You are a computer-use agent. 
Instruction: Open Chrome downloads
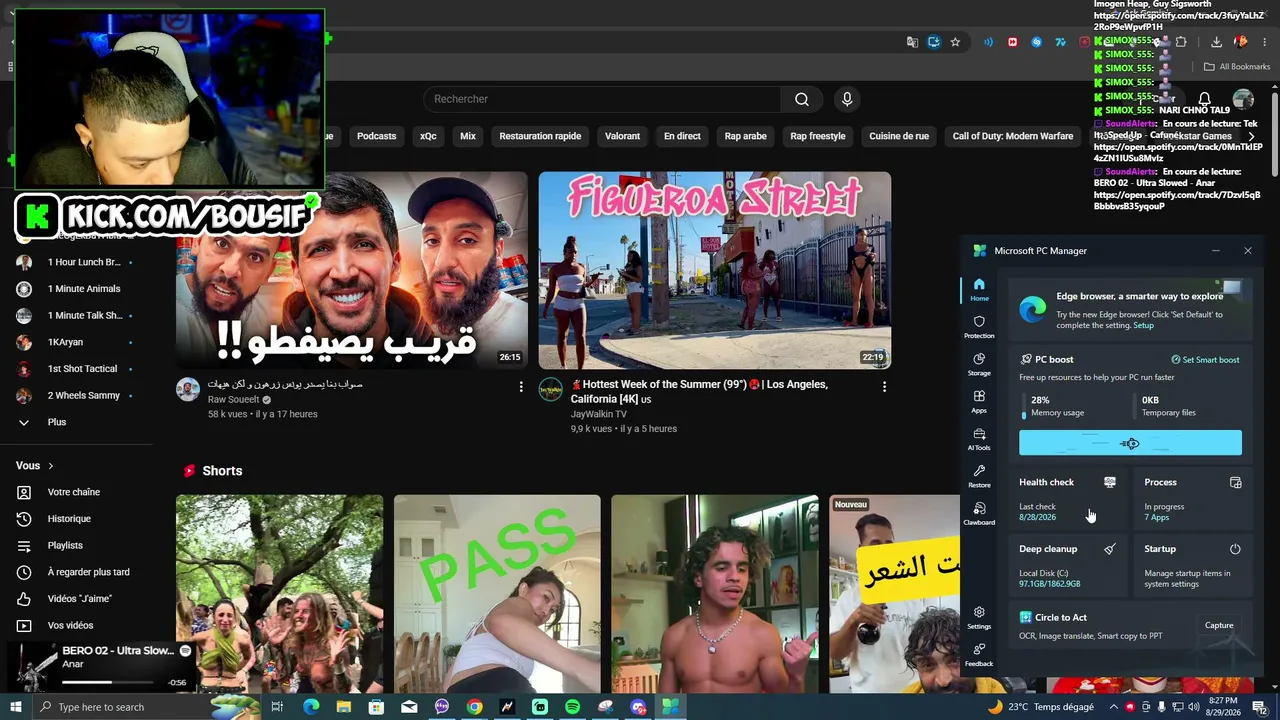pos(1216,42)
